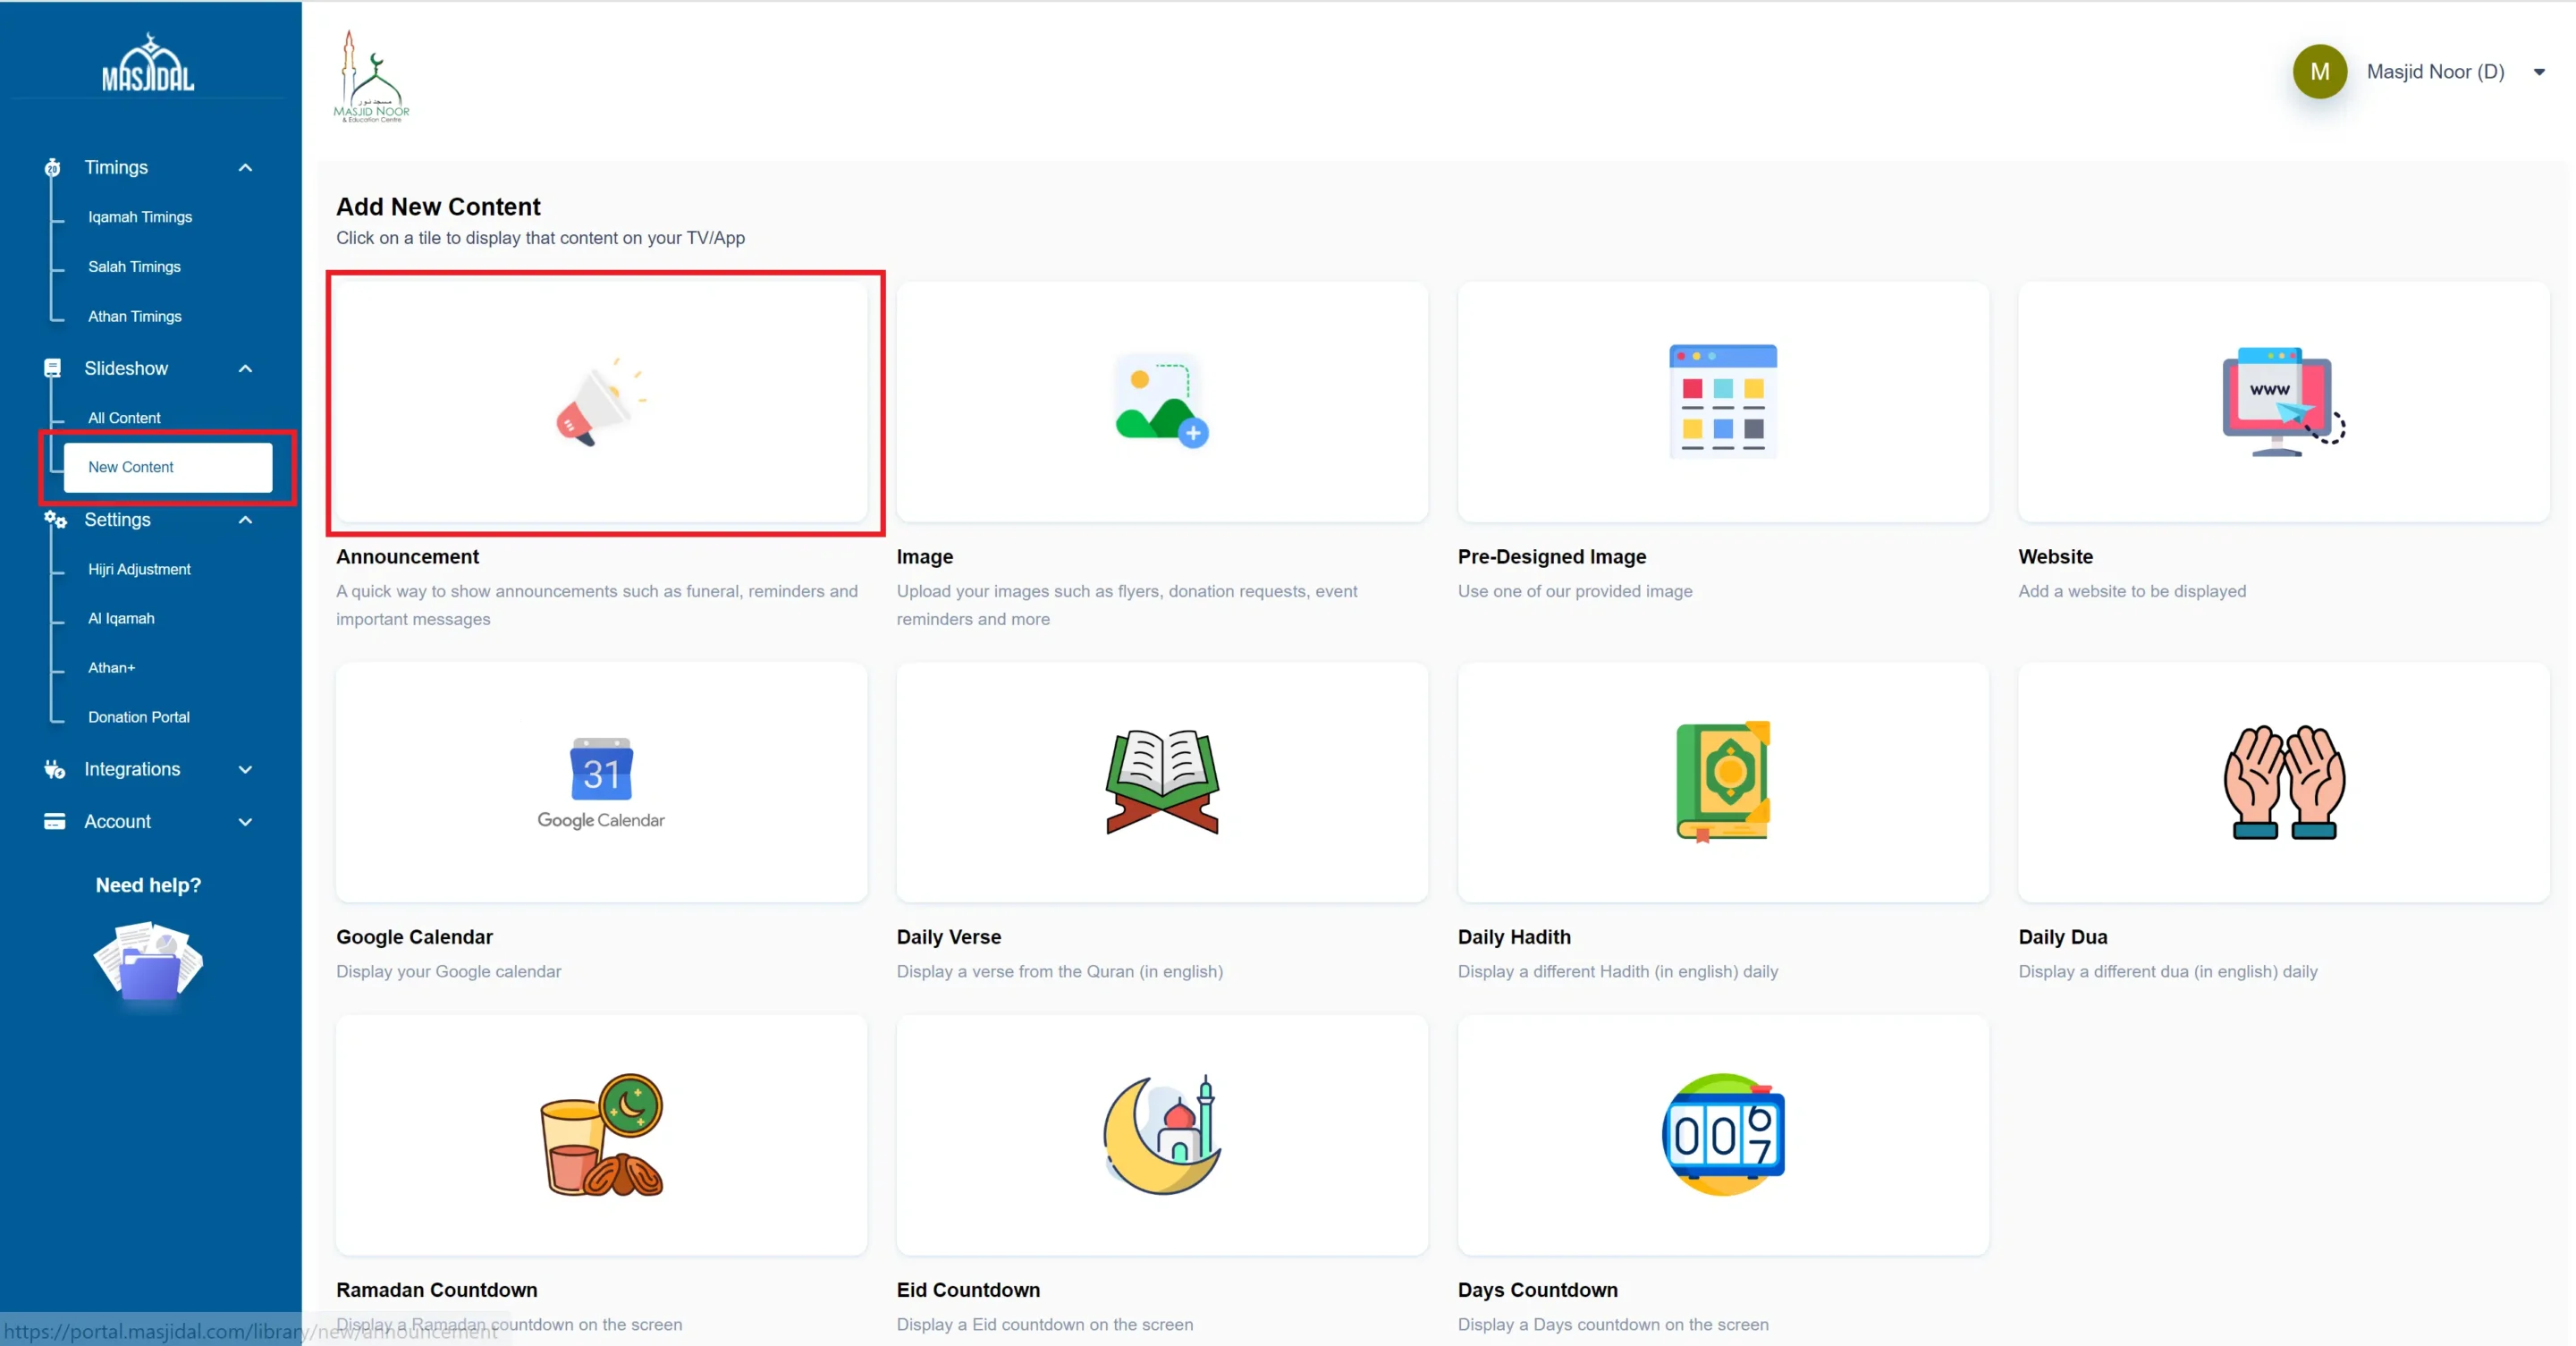
Task: Open the Announcement megaphone tile
Action: pos(601,402)
